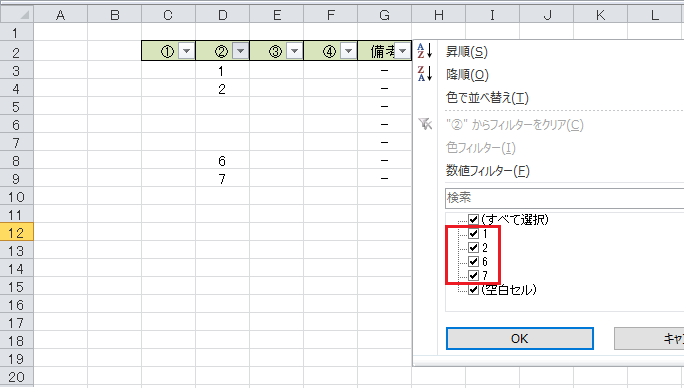The width and height of the screenshot is (684, 388).
Task: Click the キャンセル button
Action: [x=649, y=339]
